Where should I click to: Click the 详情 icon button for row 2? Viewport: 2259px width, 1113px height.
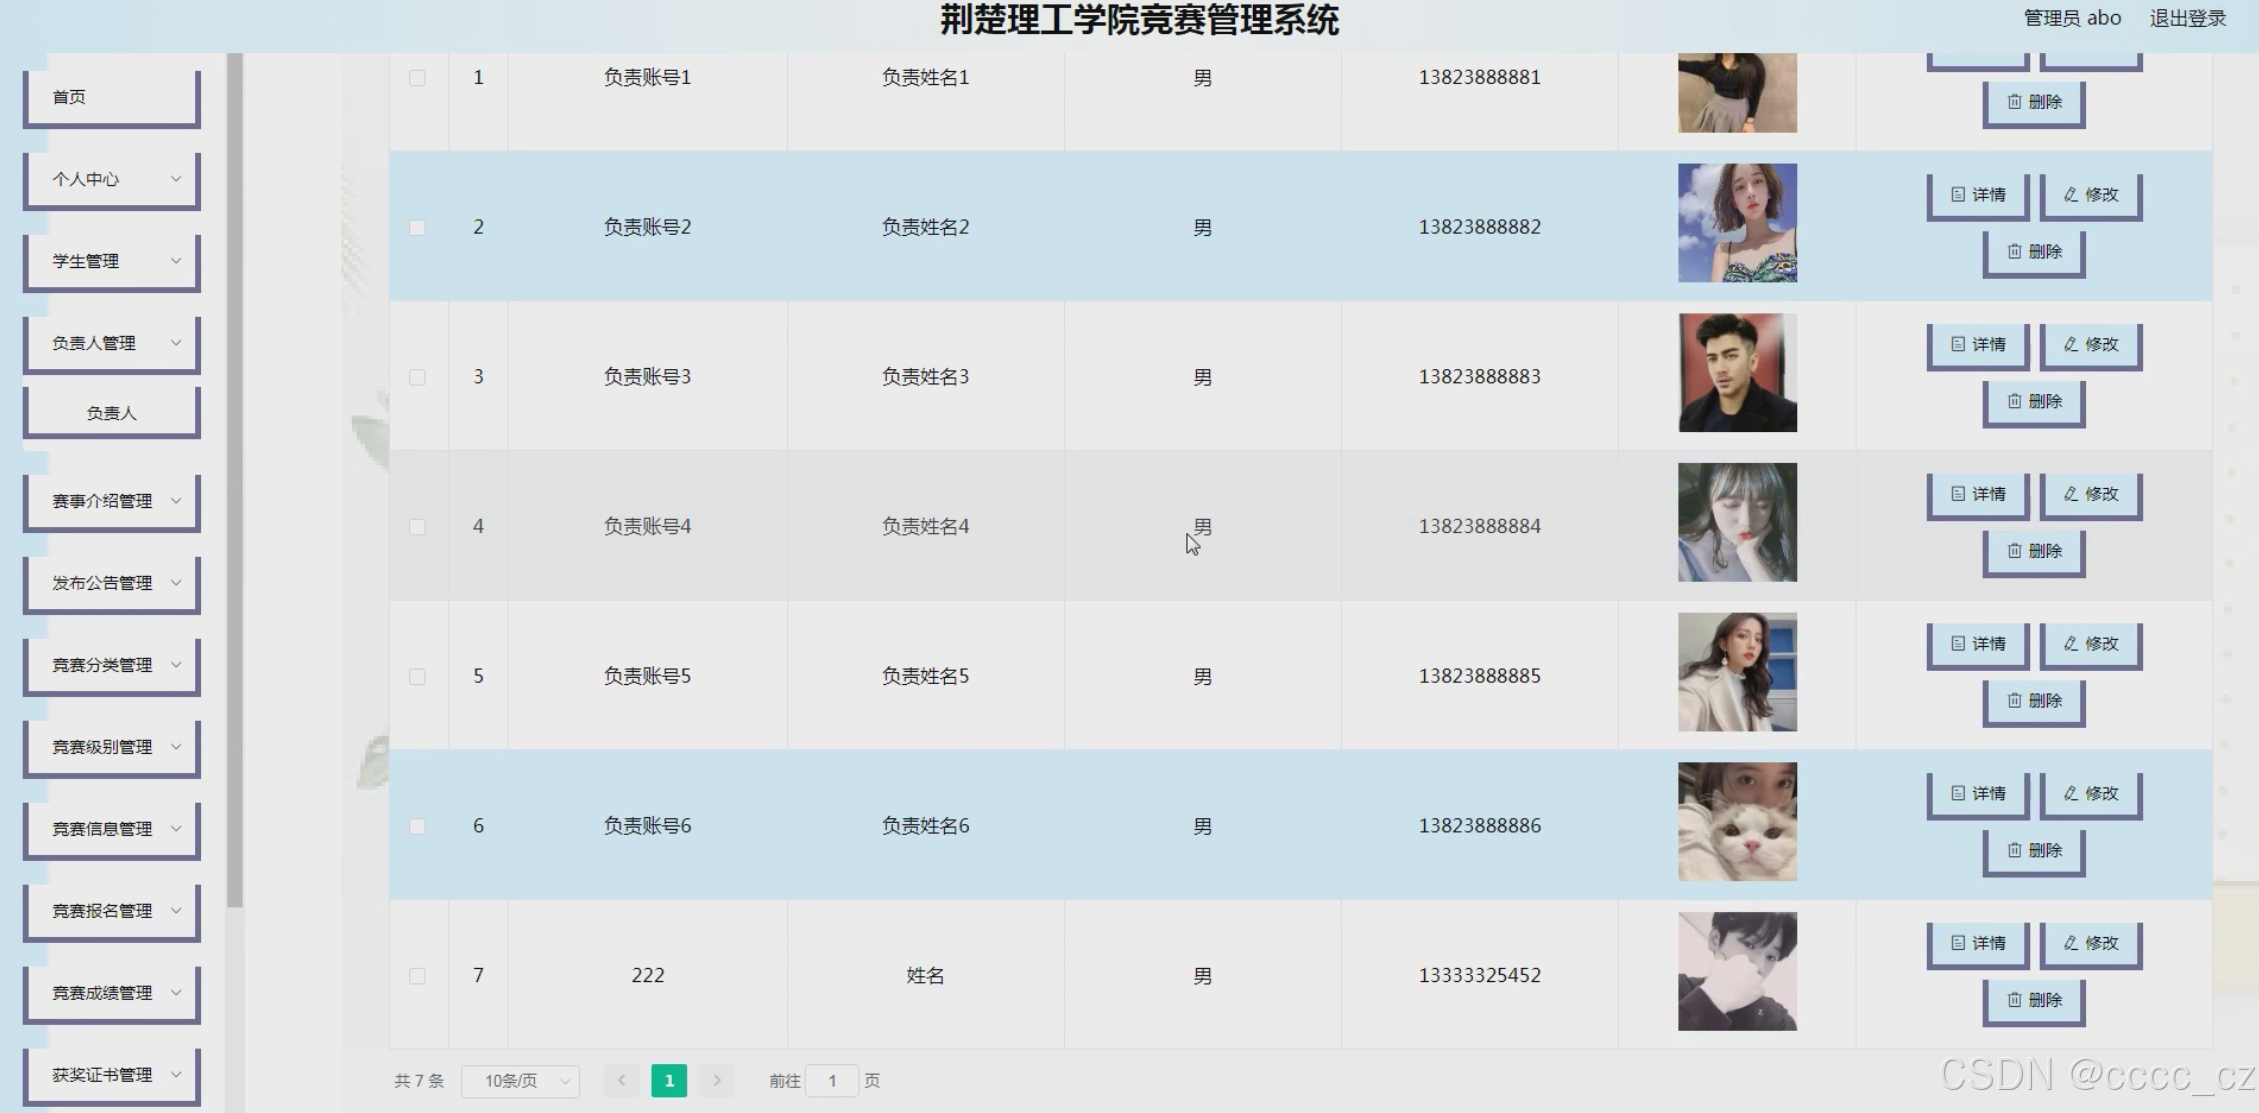(x=1977, y=195)
